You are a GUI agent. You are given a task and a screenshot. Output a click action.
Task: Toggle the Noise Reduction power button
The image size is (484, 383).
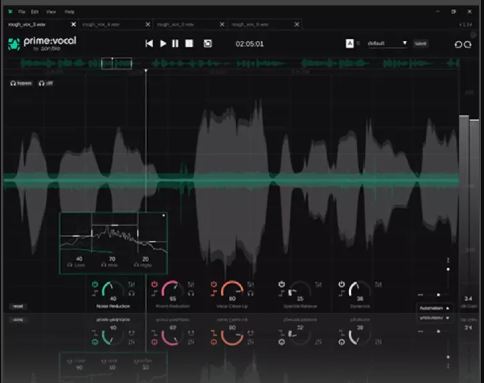[95, 284]
